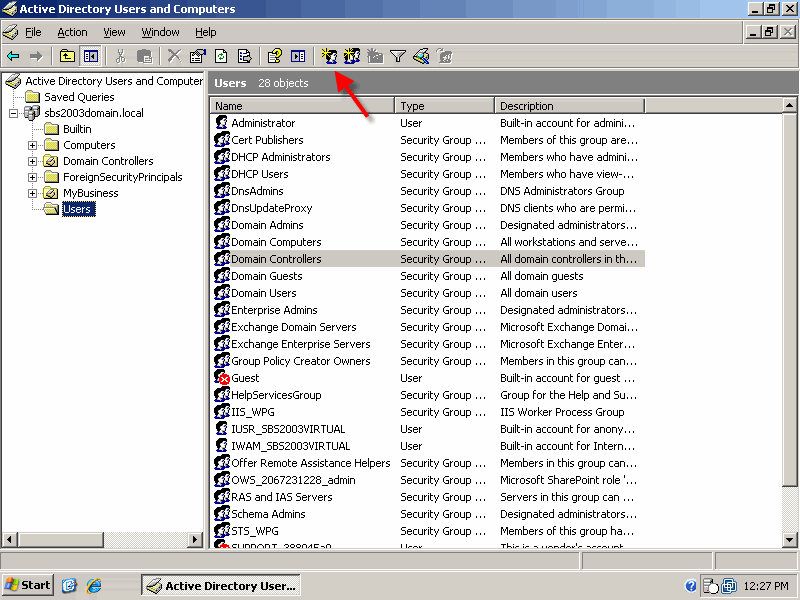Click the Administrator user icon
Image resolution: width=800 pixels, height=600 pixels.
pos(221,122)
